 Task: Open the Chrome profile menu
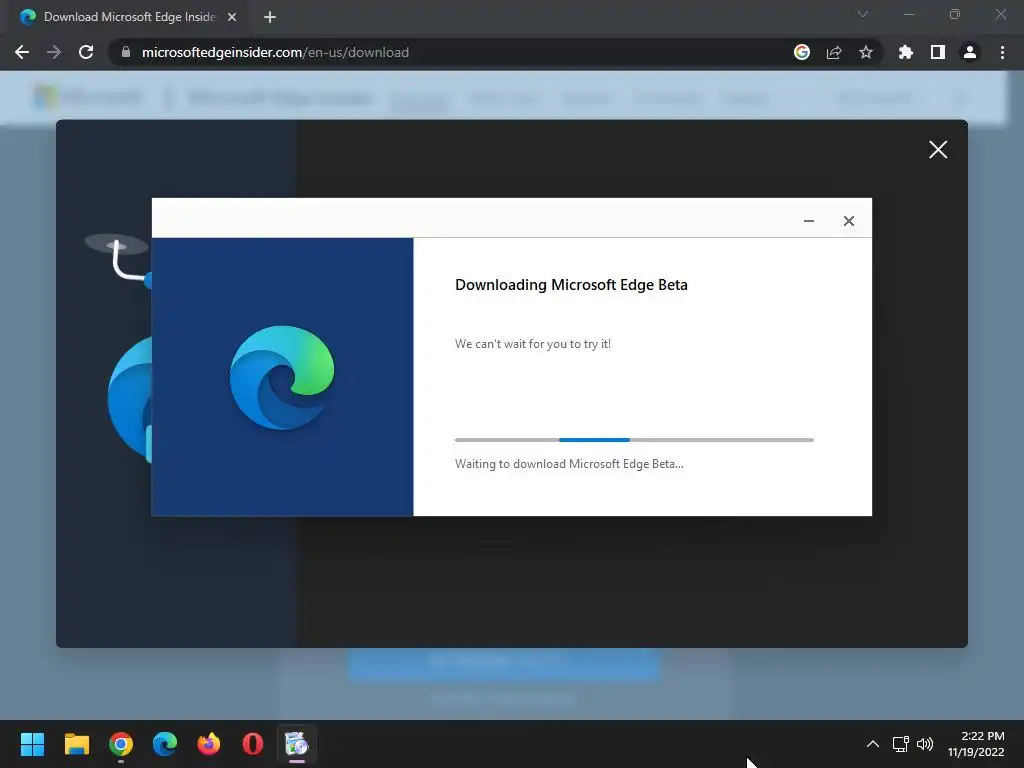[x=970, y=52]
